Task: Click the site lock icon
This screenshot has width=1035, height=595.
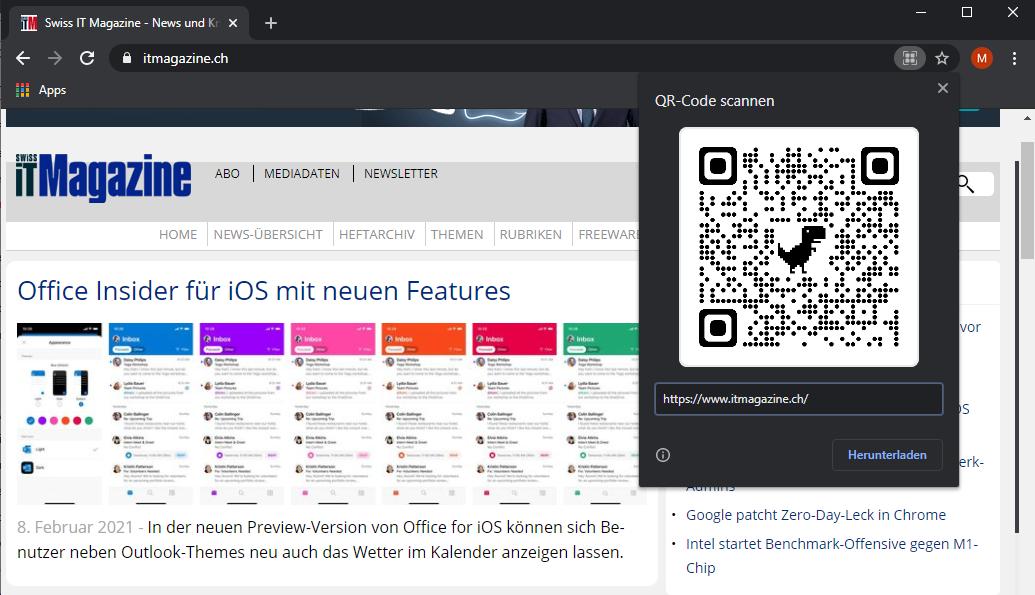Action: click(x=127, y=58)
